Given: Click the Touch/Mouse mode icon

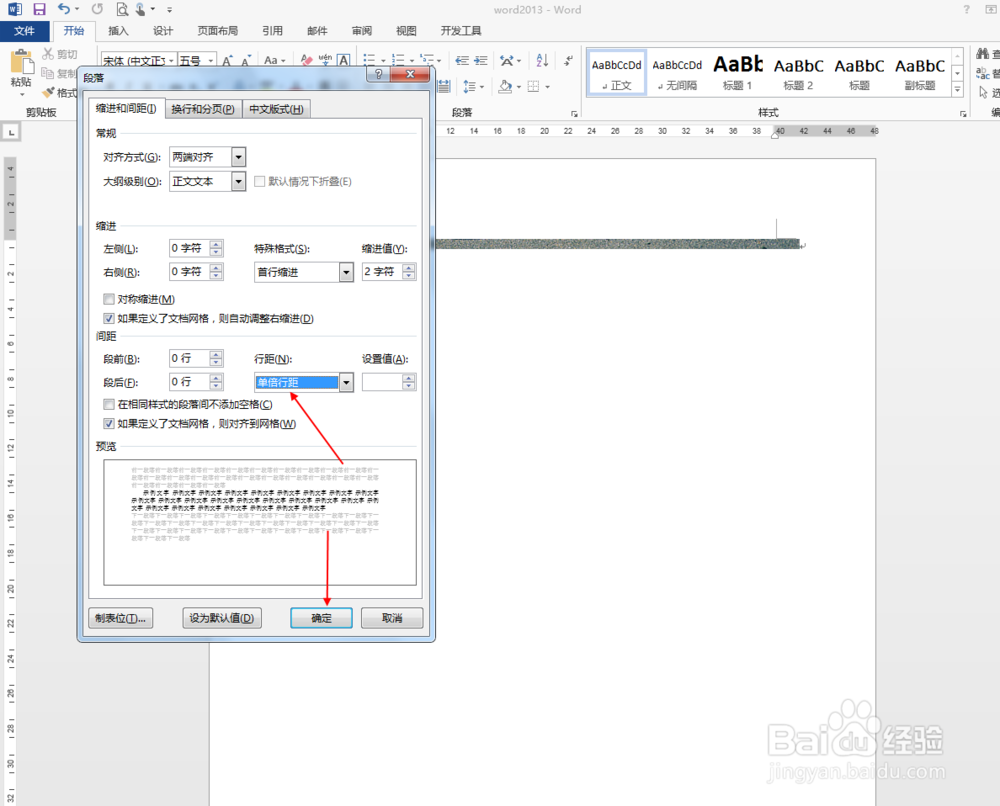Looking at the screenshot, I should (140, 9).
